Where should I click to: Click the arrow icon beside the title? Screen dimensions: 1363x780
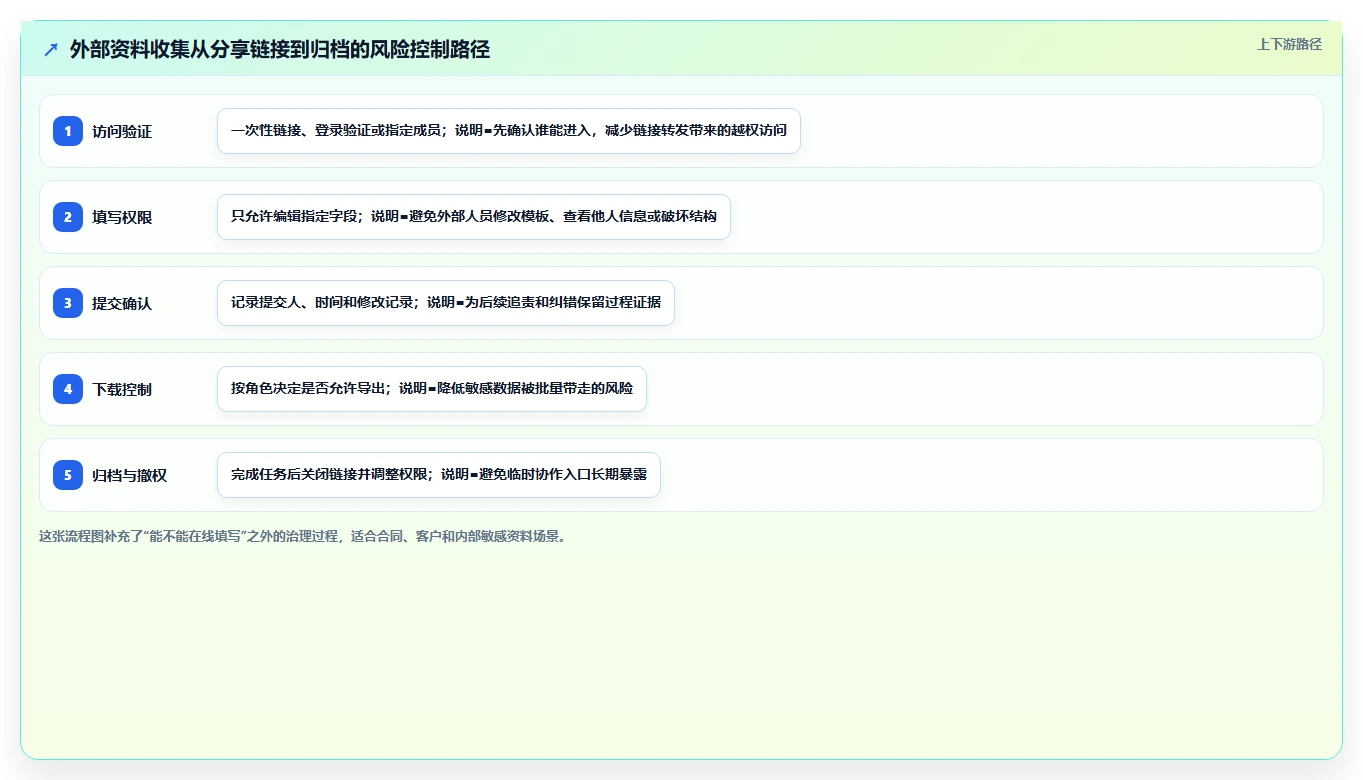tap(51, 49)
